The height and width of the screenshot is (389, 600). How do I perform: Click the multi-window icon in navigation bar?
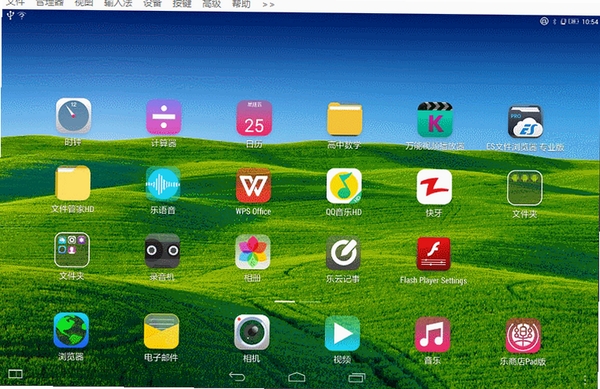(15, 374)
